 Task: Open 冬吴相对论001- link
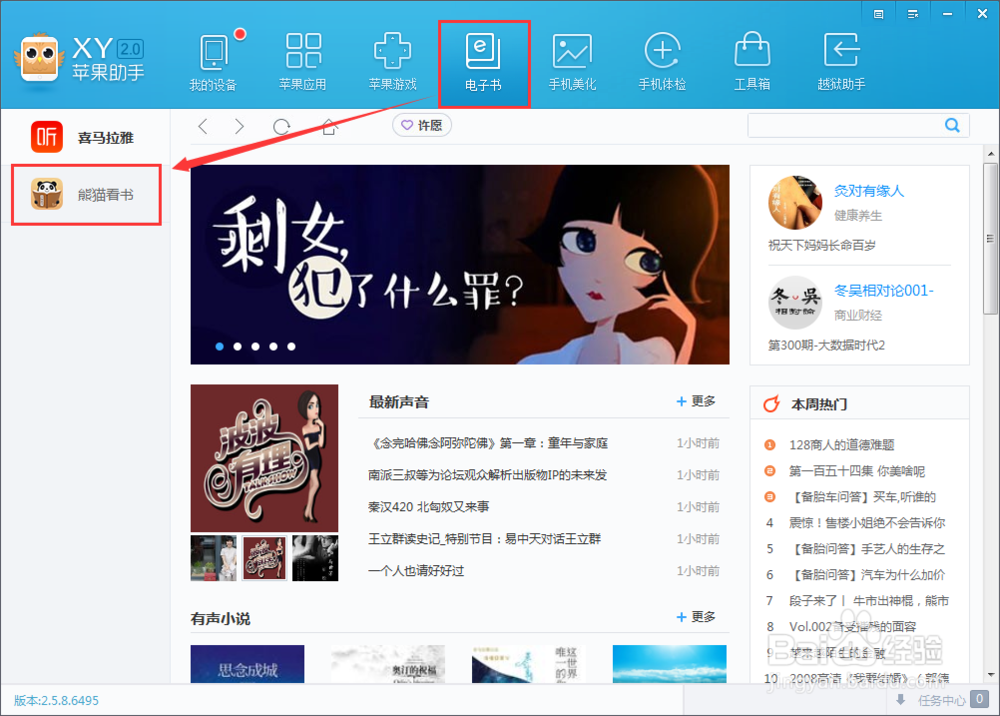pos(884,291)
